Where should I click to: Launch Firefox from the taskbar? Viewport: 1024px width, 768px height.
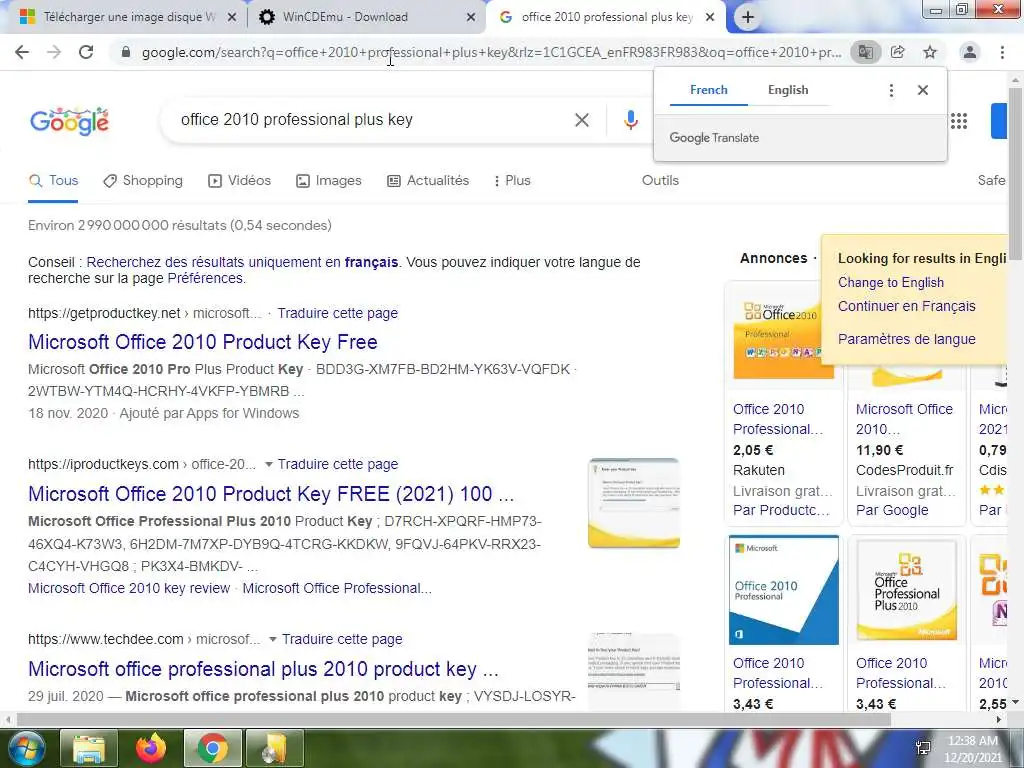151,748
